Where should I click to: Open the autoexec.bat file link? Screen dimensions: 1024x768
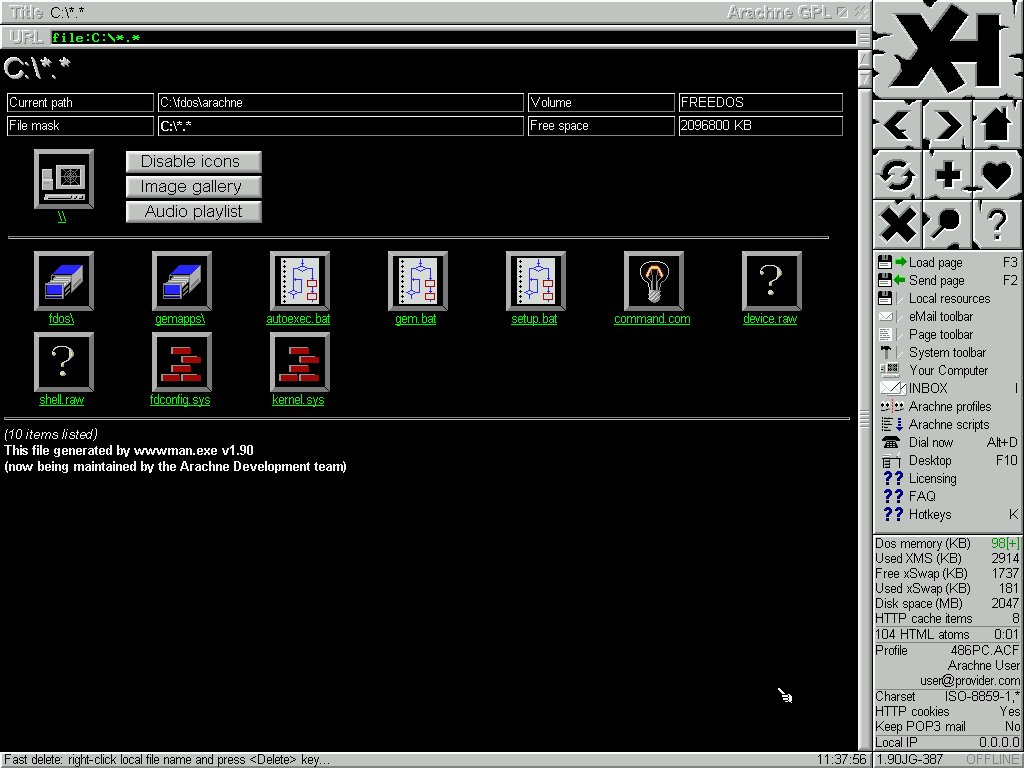pyautogui.click(x=298, y=320)
